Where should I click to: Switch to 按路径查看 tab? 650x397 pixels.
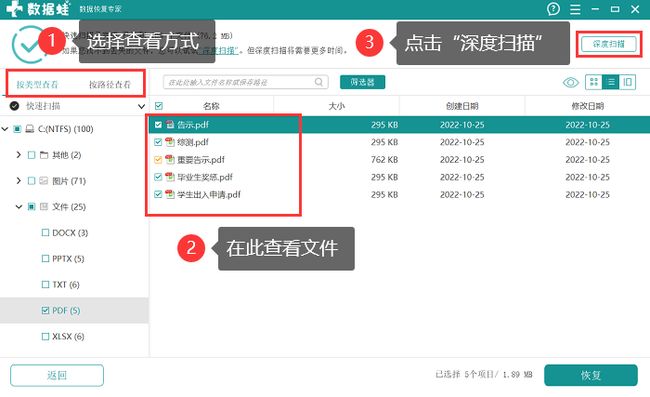point(109,85)
